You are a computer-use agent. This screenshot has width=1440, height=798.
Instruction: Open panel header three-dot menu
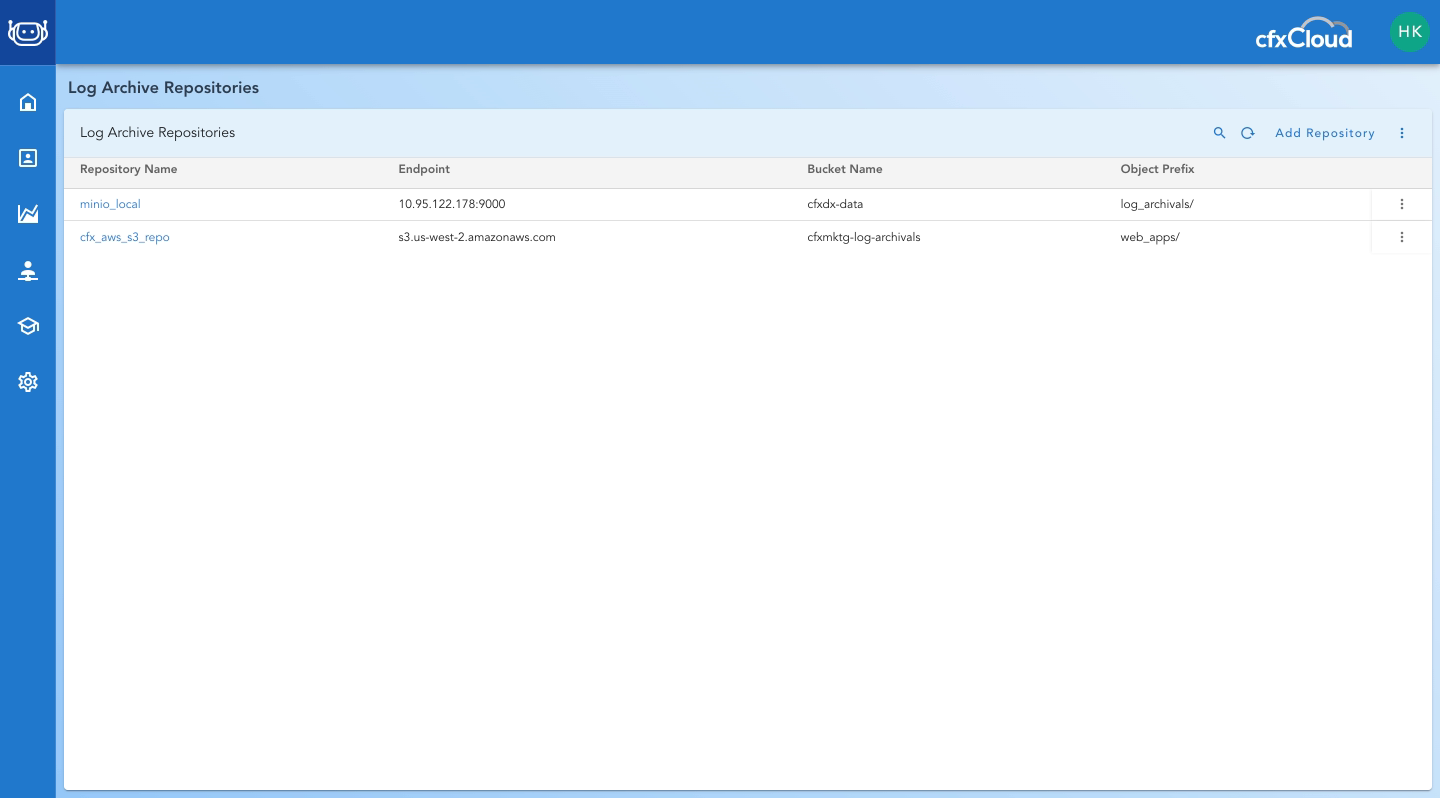pyautogui.click(x=1402, y=133)
